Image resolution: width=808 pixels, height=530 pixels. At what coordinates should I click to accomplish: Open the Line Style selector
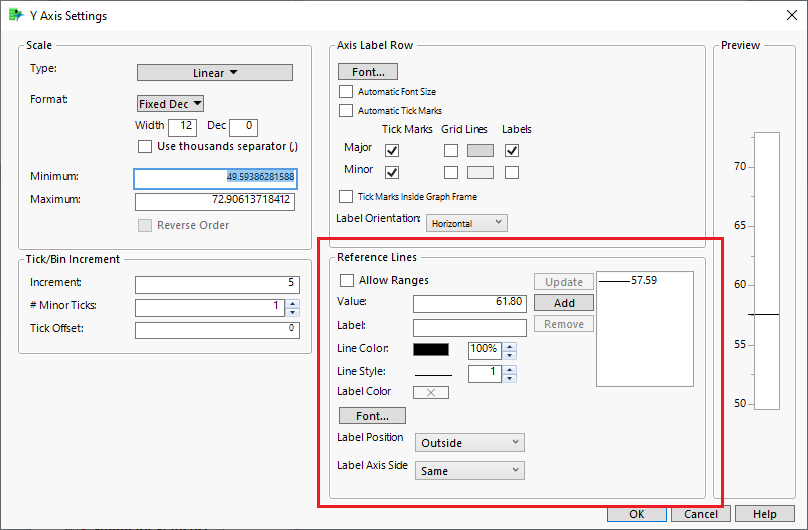pos(433,374)
